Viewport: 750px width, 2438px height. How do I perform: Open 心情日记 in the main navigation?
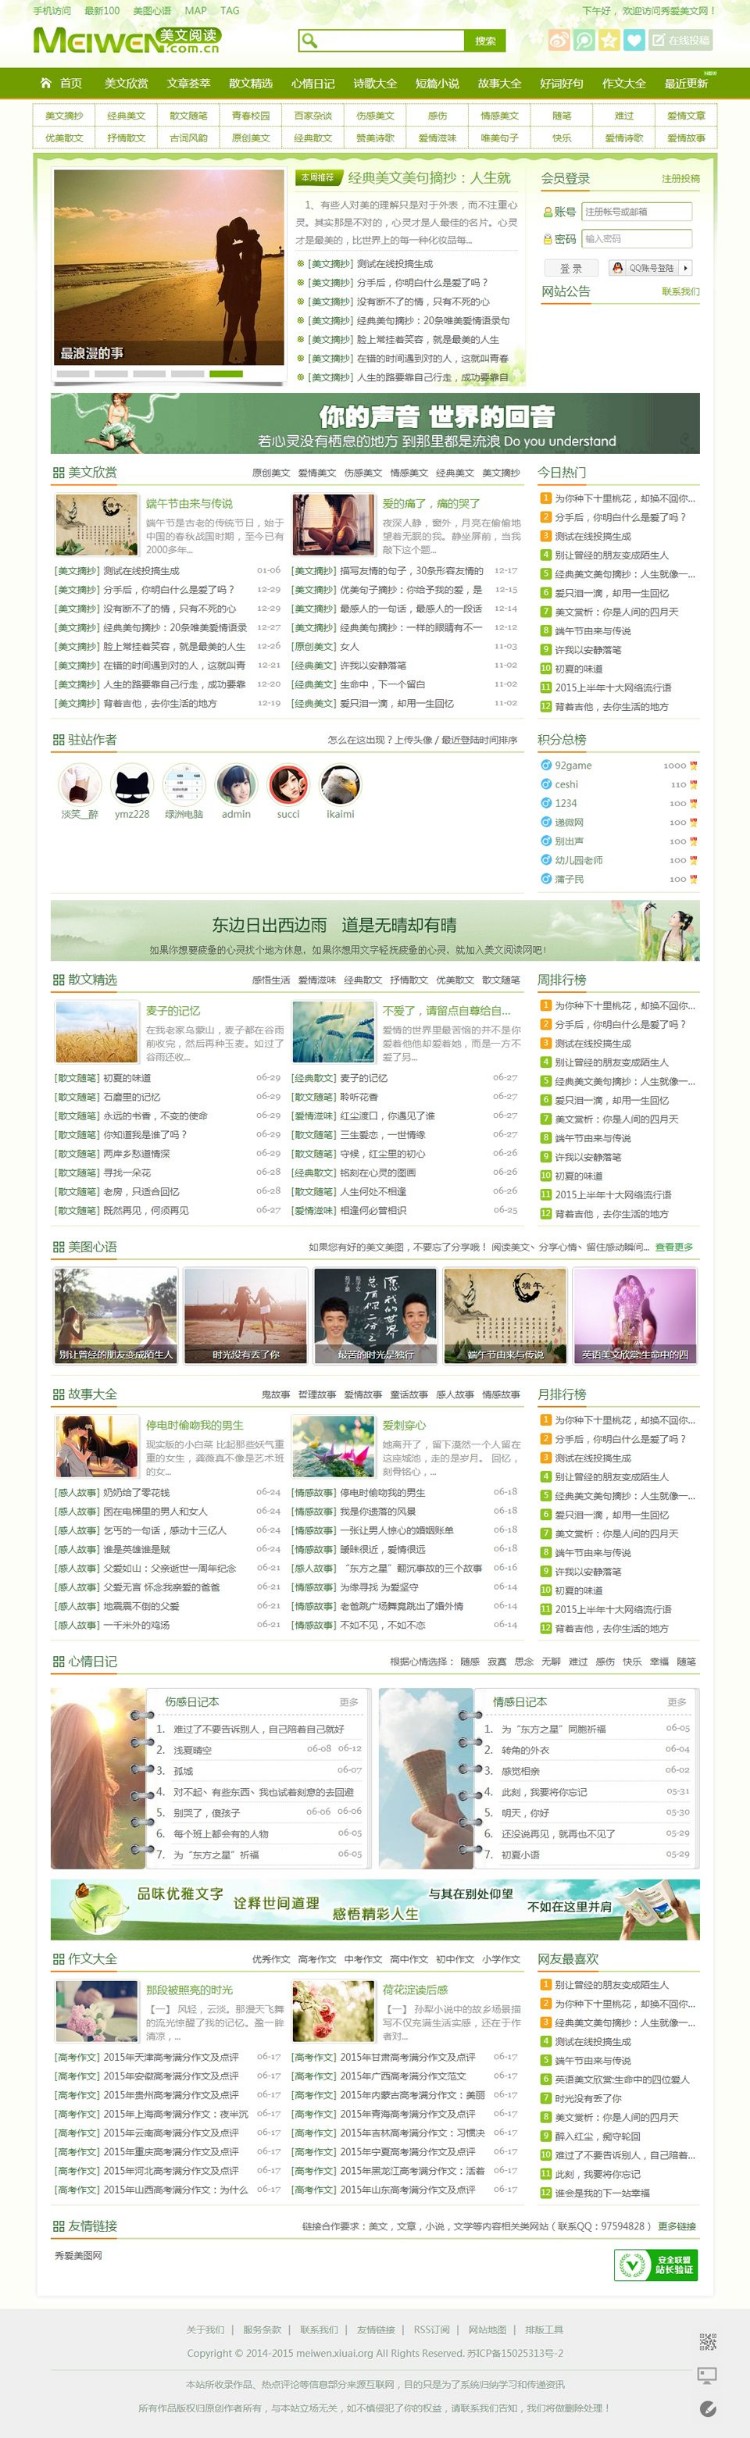312,83
